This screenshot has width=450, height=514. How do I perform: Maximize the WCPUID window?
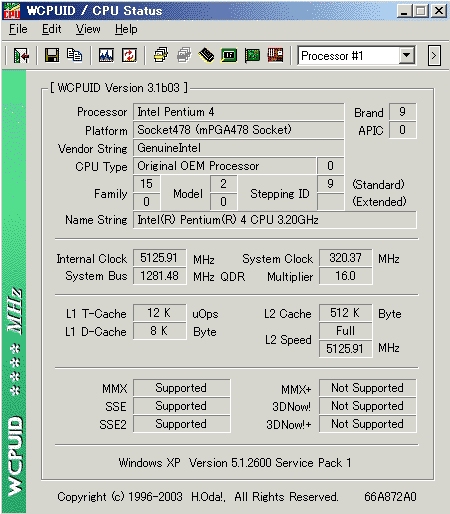(x=420, y=11)
